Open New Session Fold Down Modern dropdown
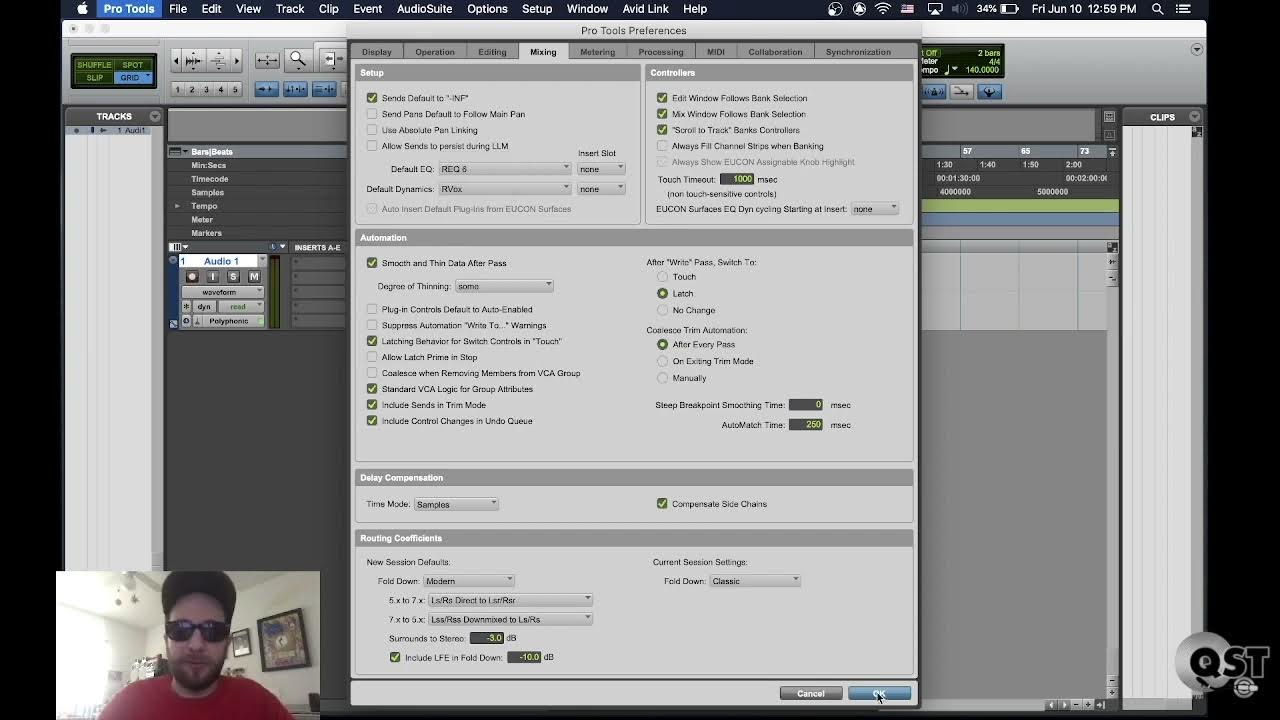1280x720 pixels. (469, 581)
